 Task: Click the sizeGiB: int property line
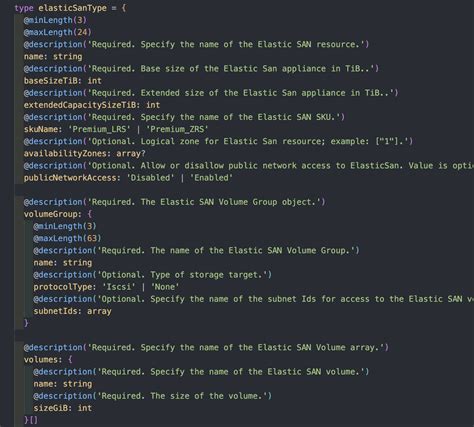coord(62,408)
